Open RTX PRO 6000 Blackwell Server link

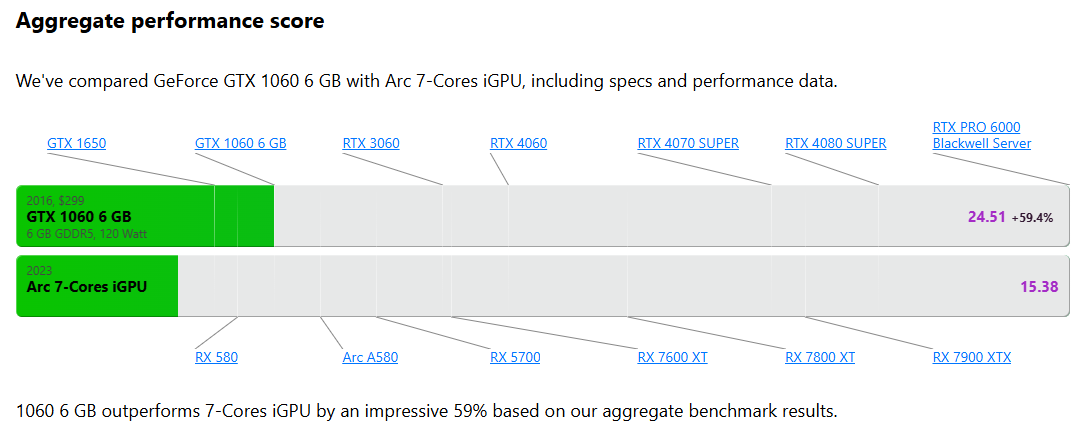pos(982,135)
